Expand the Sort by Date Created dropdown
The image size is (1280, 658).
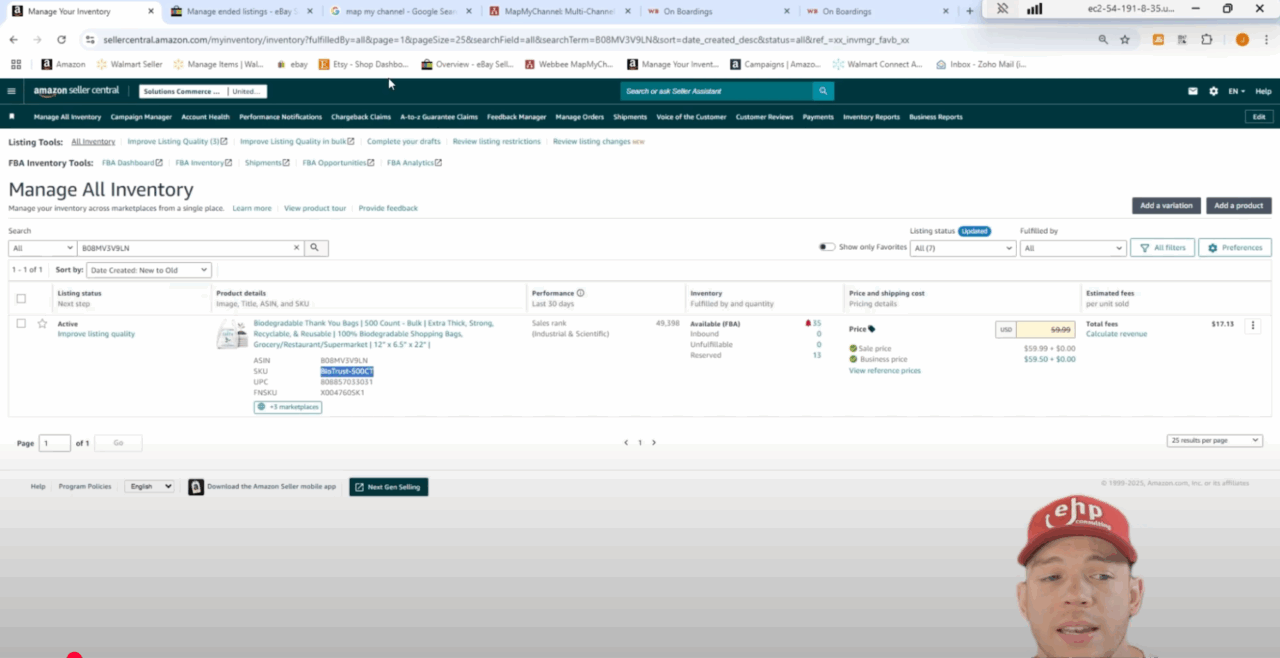click(x=148, y=270)
